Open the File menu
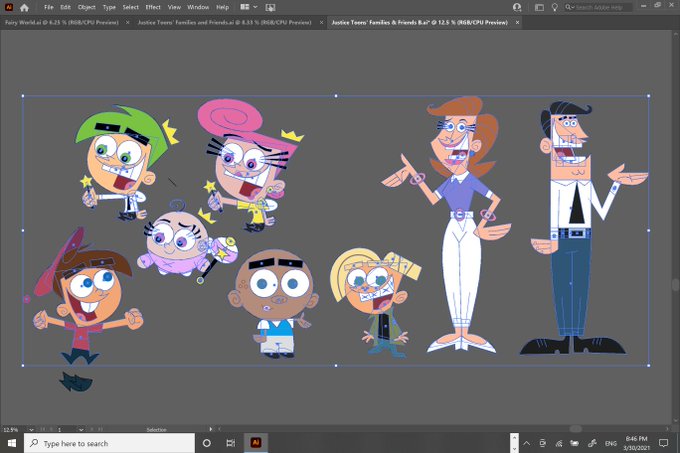The height and width of the screenshot is (453, 680). coord(49,7)
